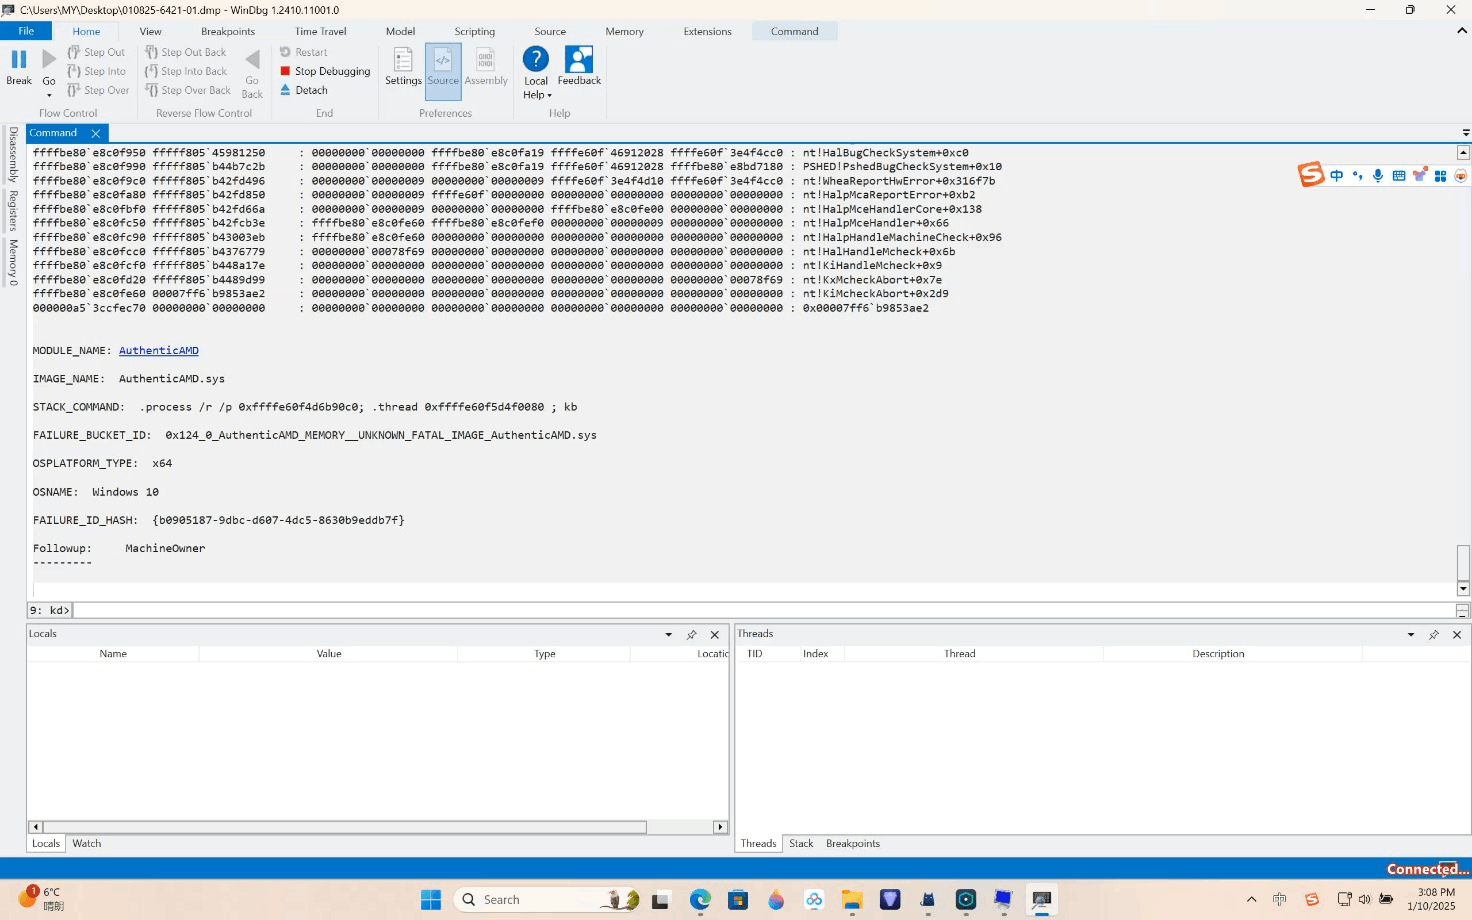Pin the Threads panel
Screen dimensions: 1472x920
point(1434,635)
